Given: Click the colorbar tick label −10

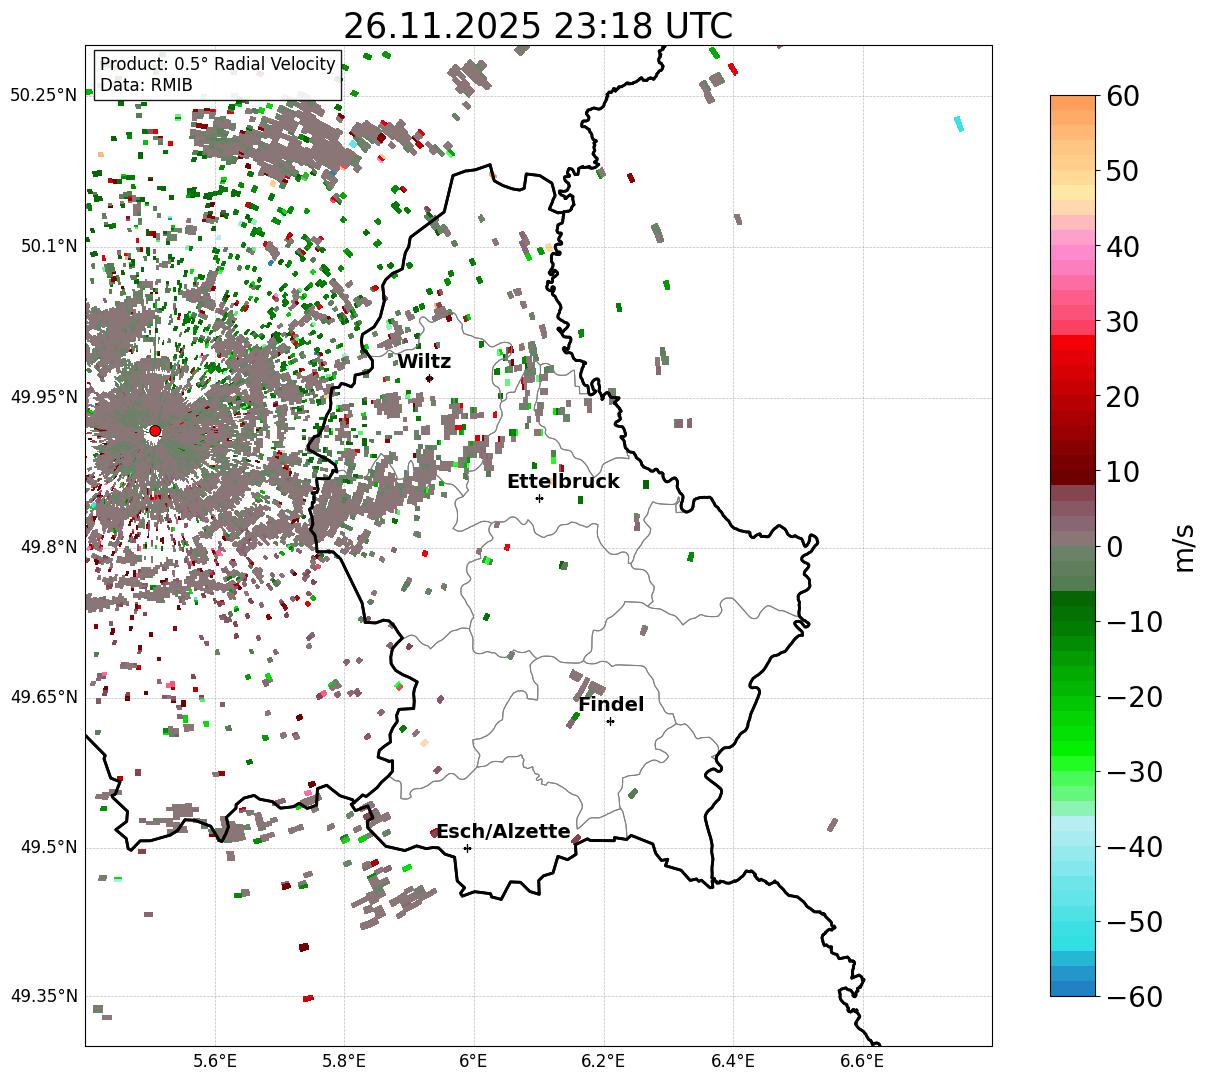Looking at the screenshot, I should (1134, 622).
